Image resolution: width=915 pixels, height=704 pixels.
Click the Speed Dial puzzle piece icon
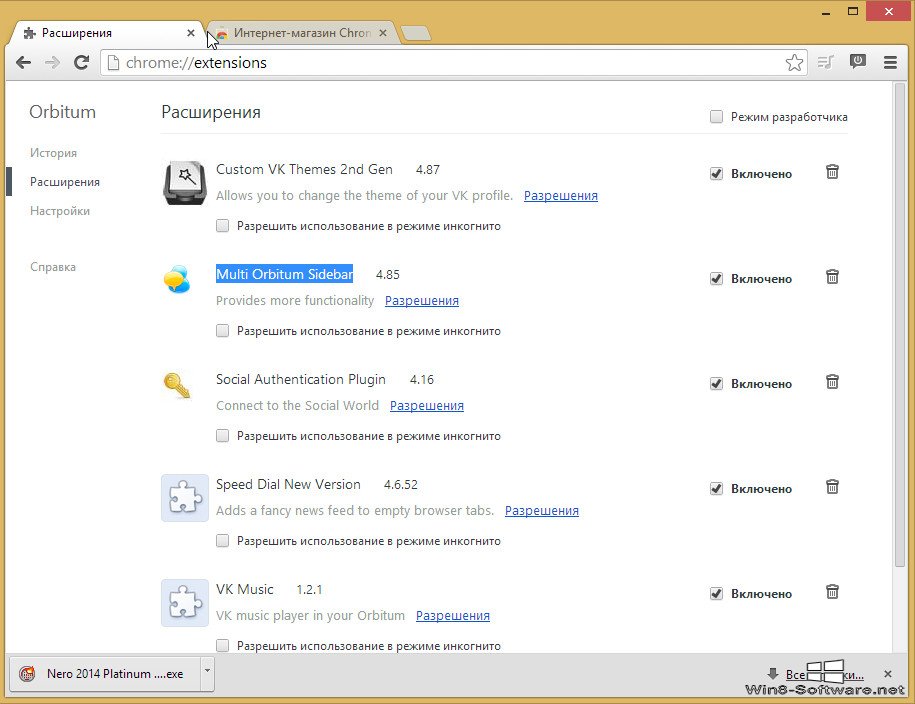(x=184, y=498)
